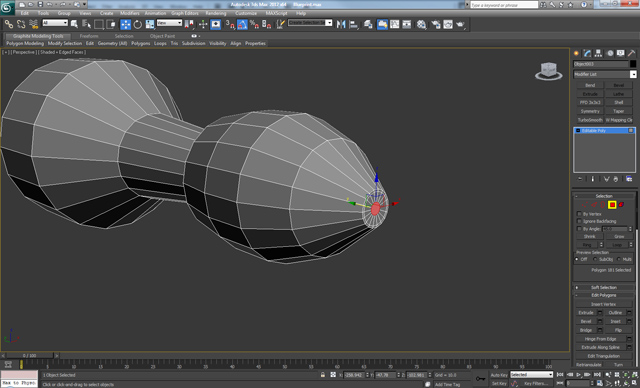Choose the Rectangular Selection Region tool
The image size is (640, 388).
point(99,24)
